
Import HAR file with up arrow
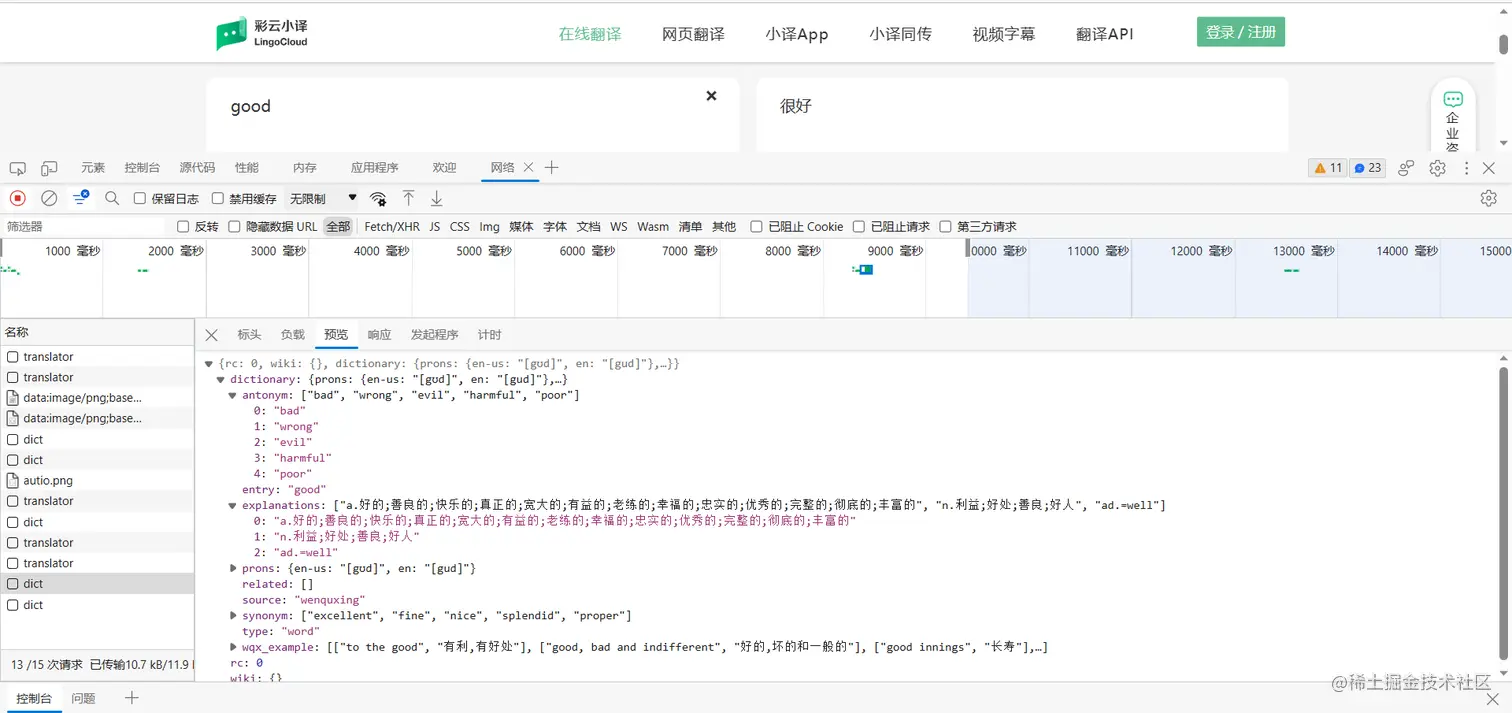408,198
